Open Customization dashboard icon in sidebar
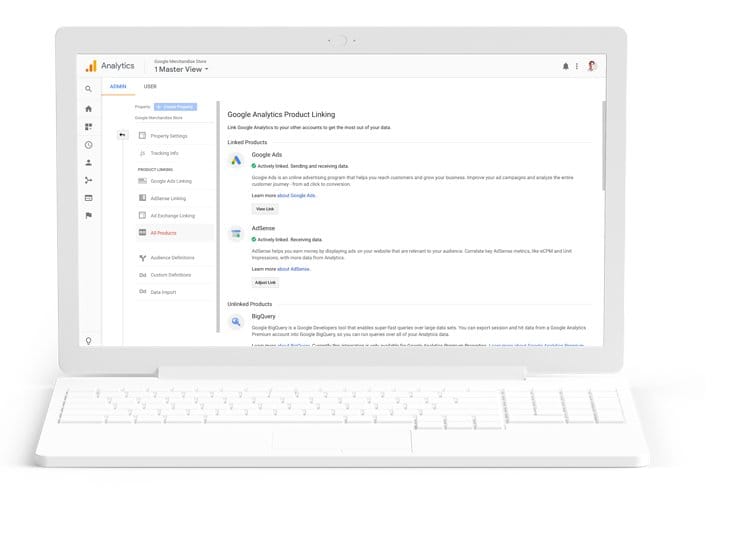The image size is (739, 548). [88, 127]
